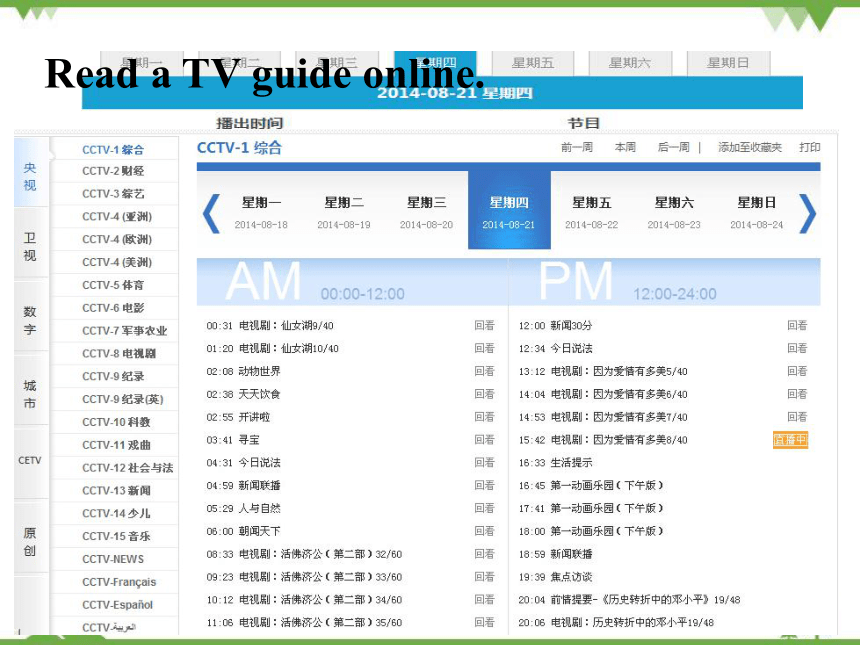860x645 pixels.
Task: Choose CCTV-12 社会与法 in the channel list
Action: 127,468
